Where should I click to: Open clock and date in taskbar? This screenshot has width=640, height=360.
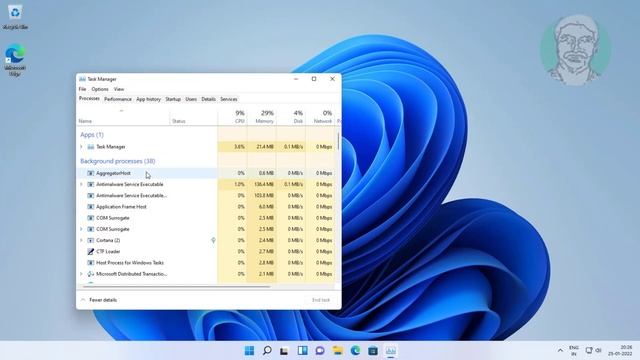[620, 350]
